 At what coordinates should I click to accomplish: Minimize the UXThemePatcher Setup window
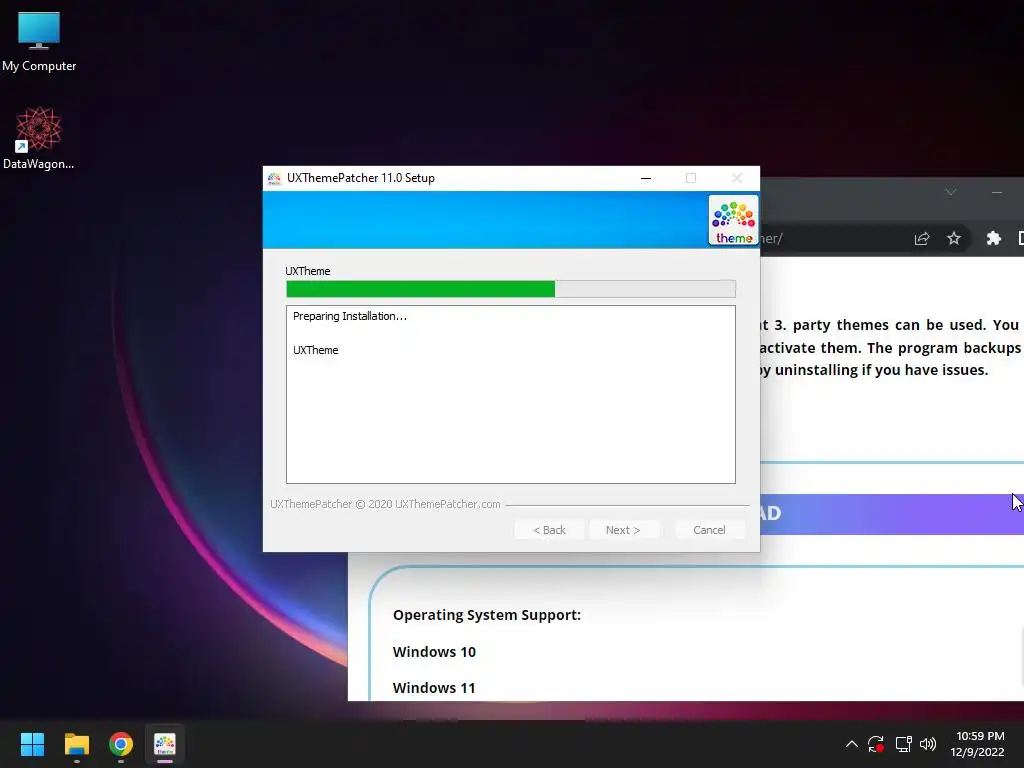pyautogui.click(x=646, y=178)
